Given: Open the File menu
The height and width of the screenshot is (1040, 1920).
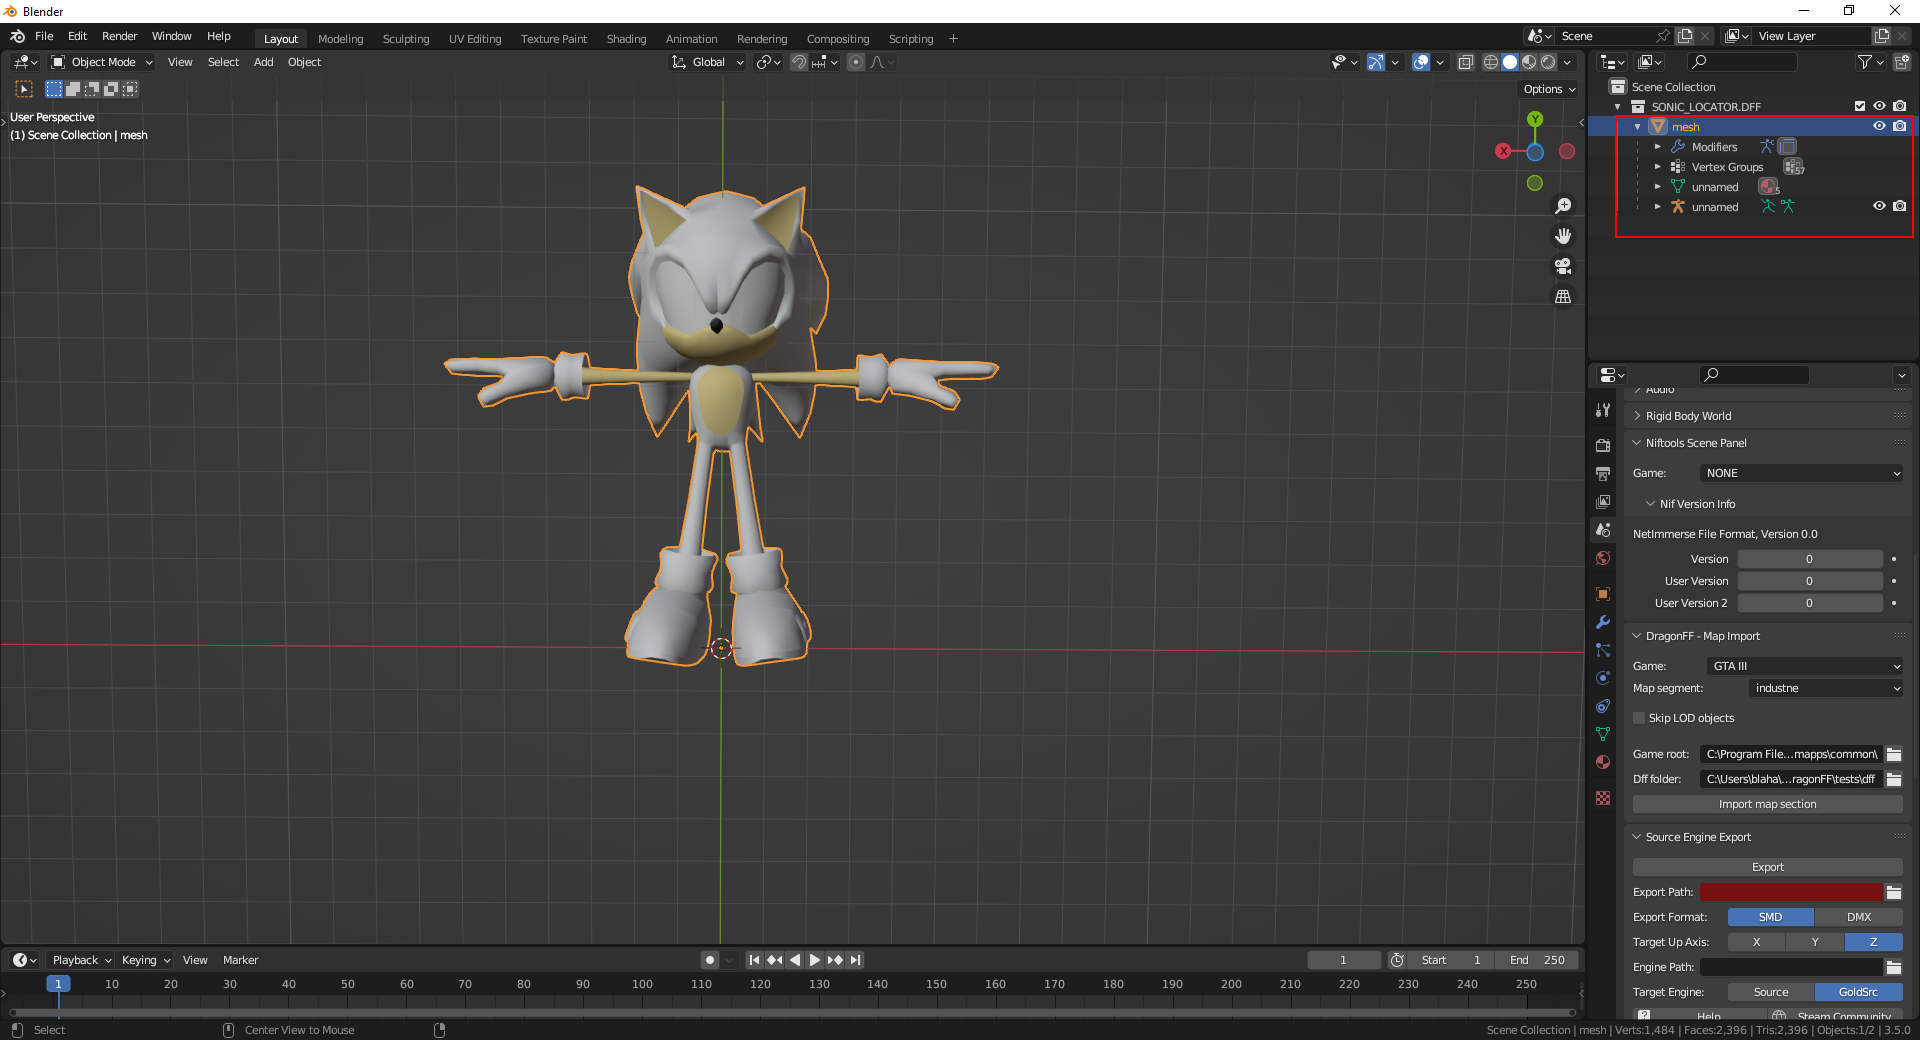Looking at the screenshot, I should [x=44, y=36].
